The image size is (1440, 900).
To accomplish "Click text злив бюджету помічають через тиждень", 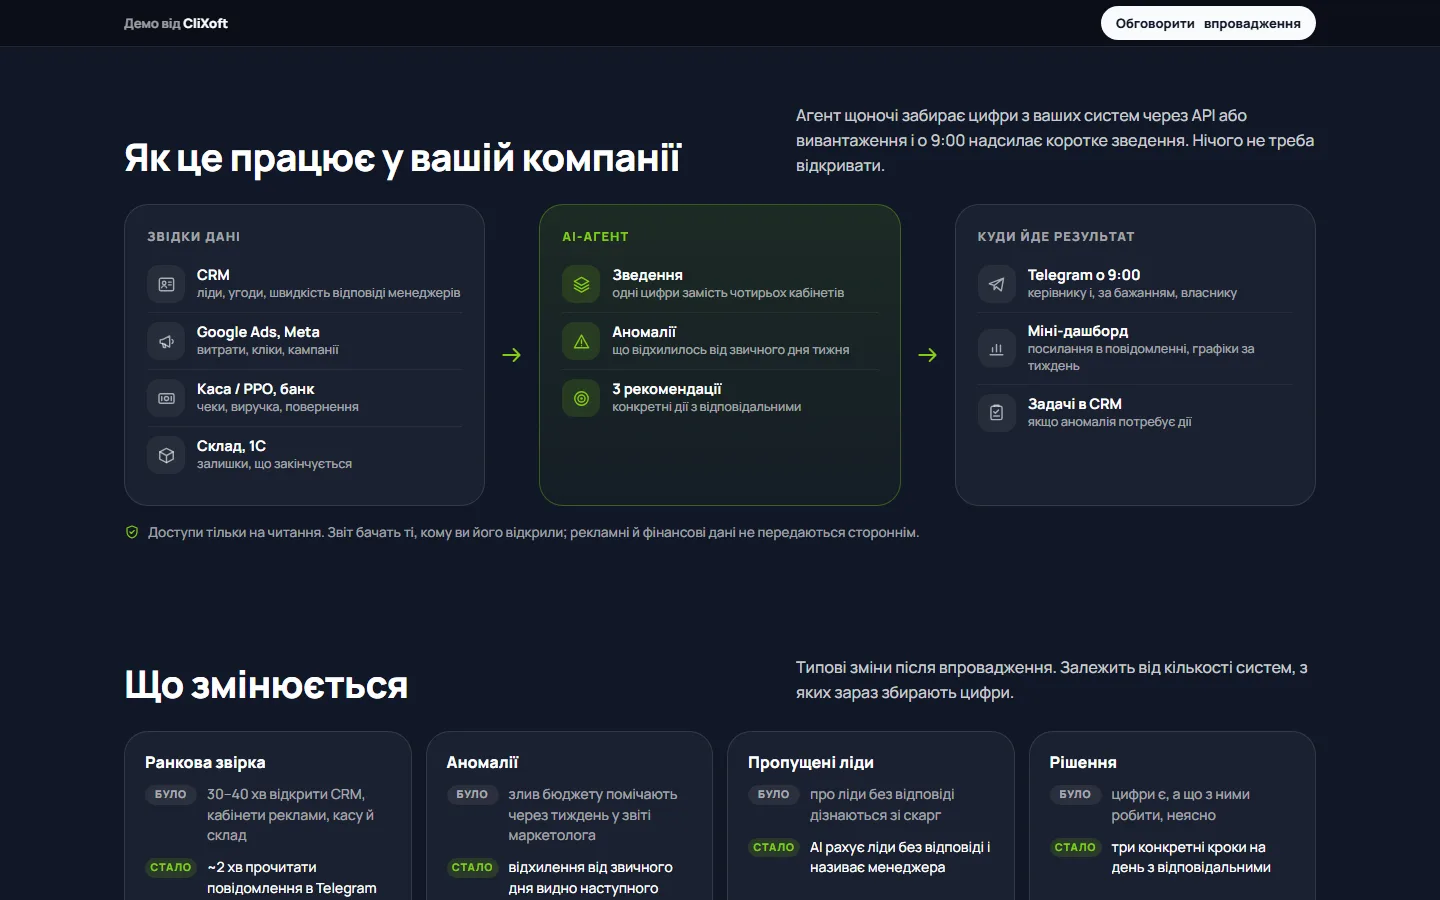I will pos(593,804).
